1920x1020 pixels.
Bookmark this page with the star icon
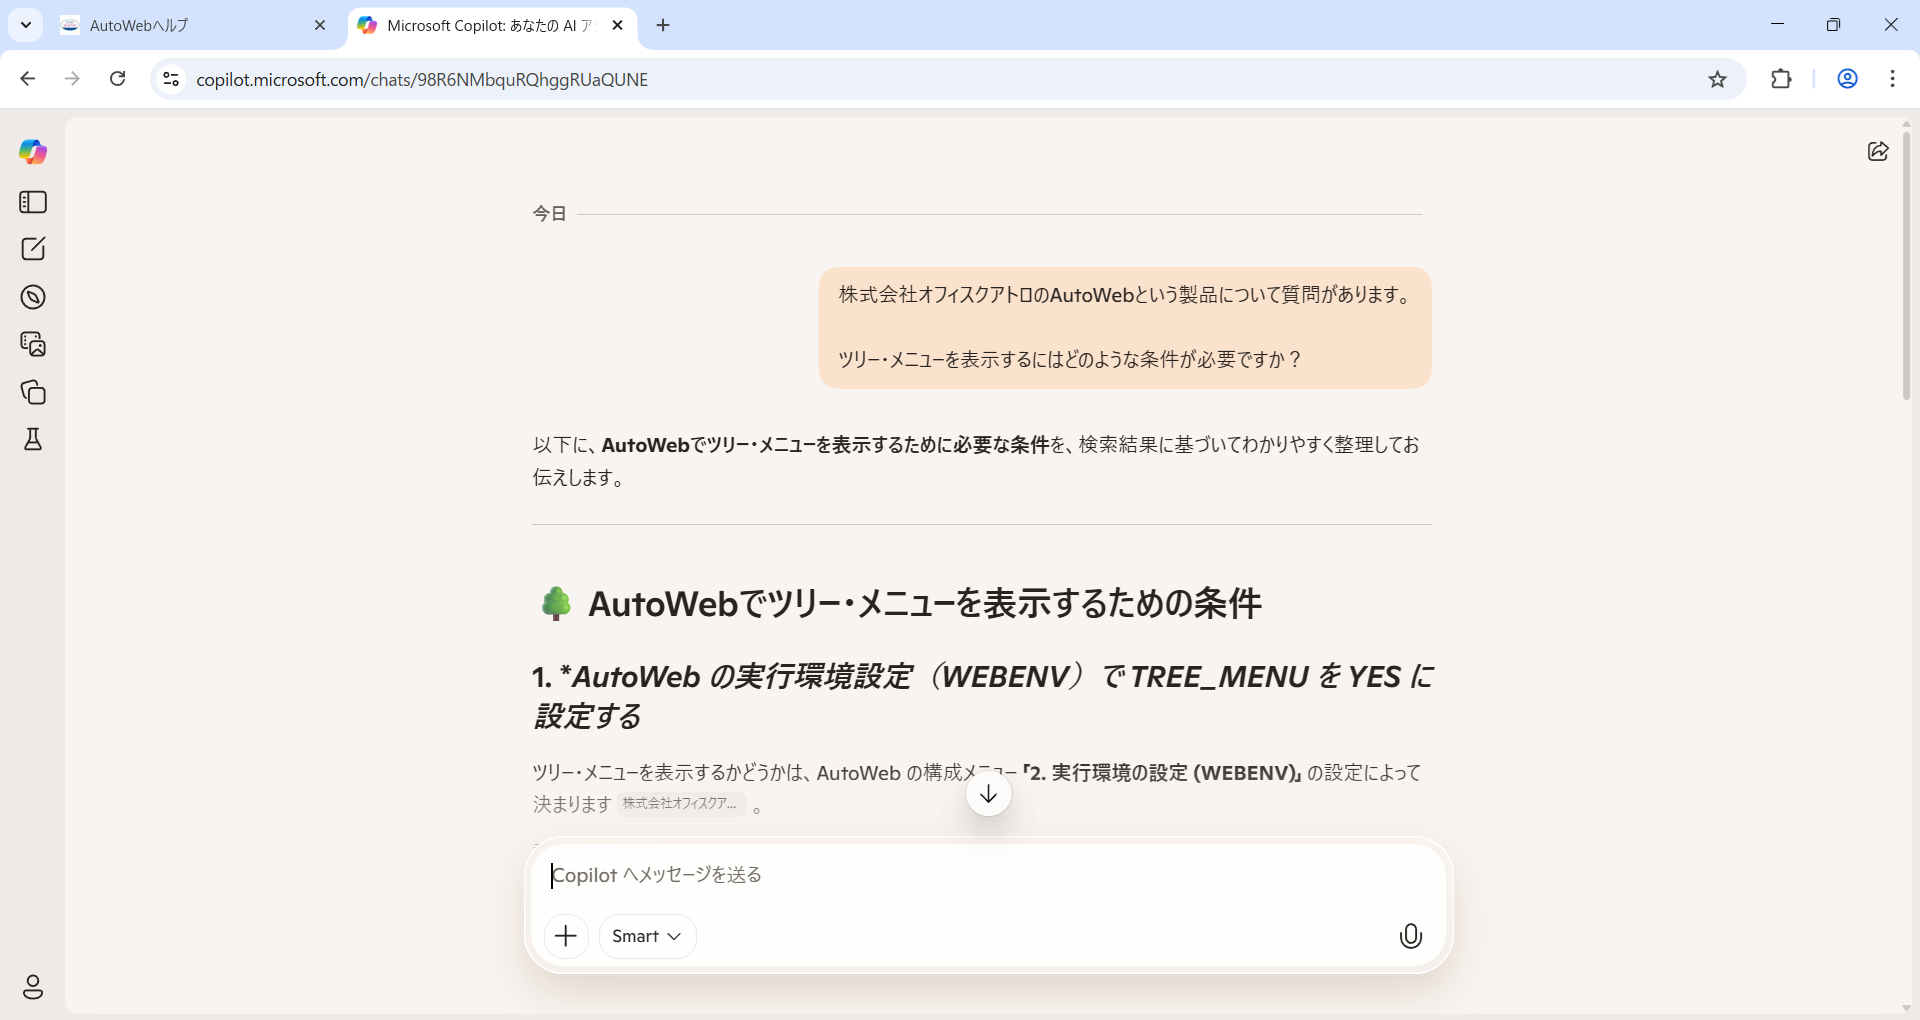(1717, 80)
